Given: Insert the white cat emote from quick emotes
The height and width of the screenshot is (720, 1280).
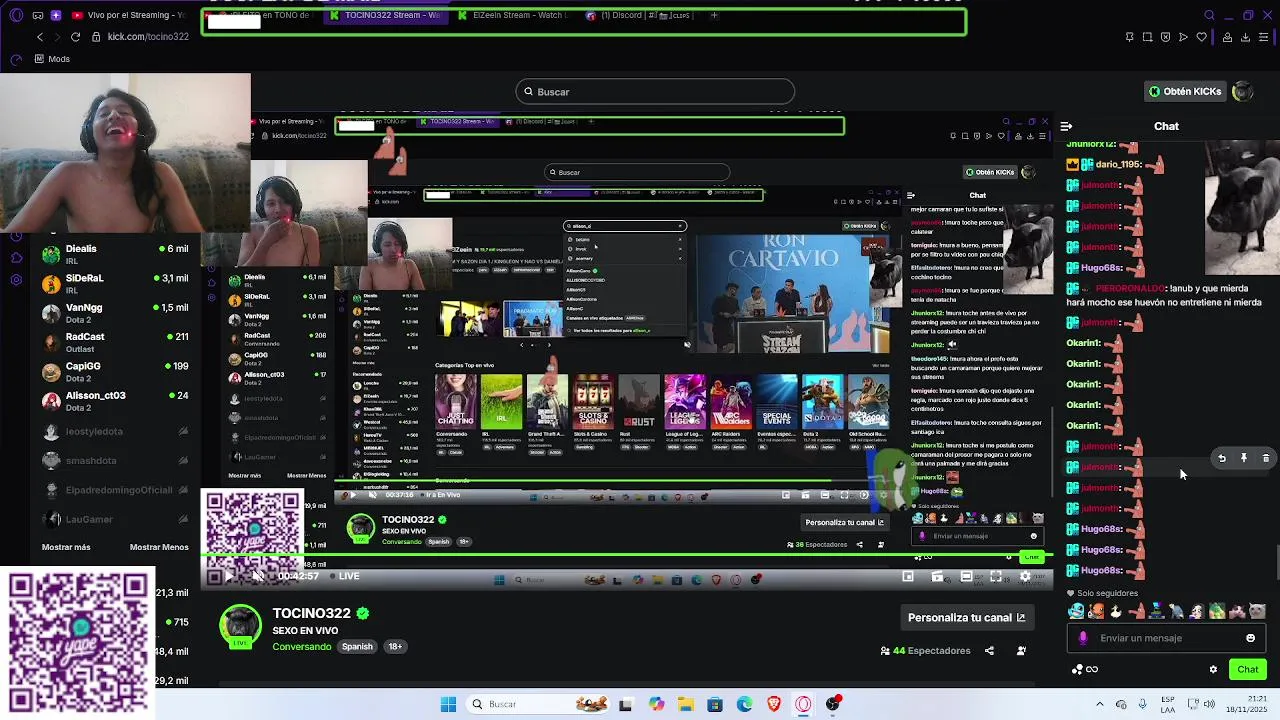Looking at the screenshot, I should 1257,611.
